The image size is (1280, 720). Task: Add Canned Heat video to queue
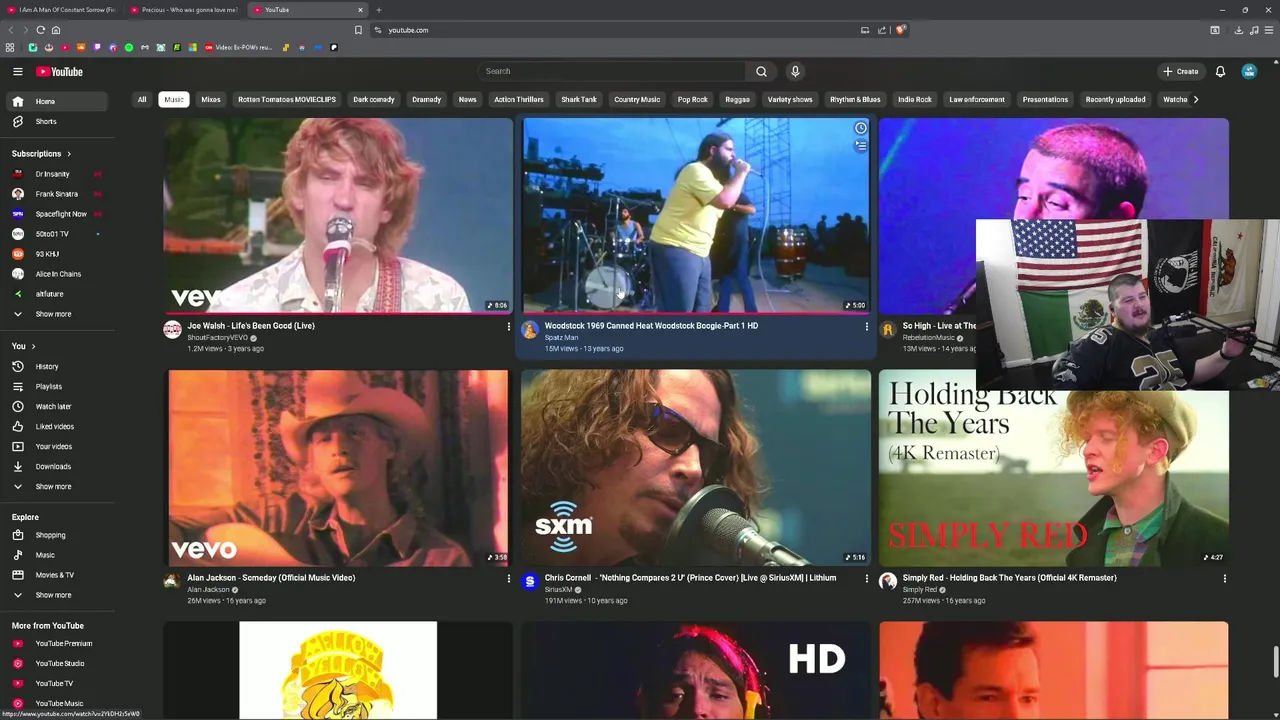point(860,146)
